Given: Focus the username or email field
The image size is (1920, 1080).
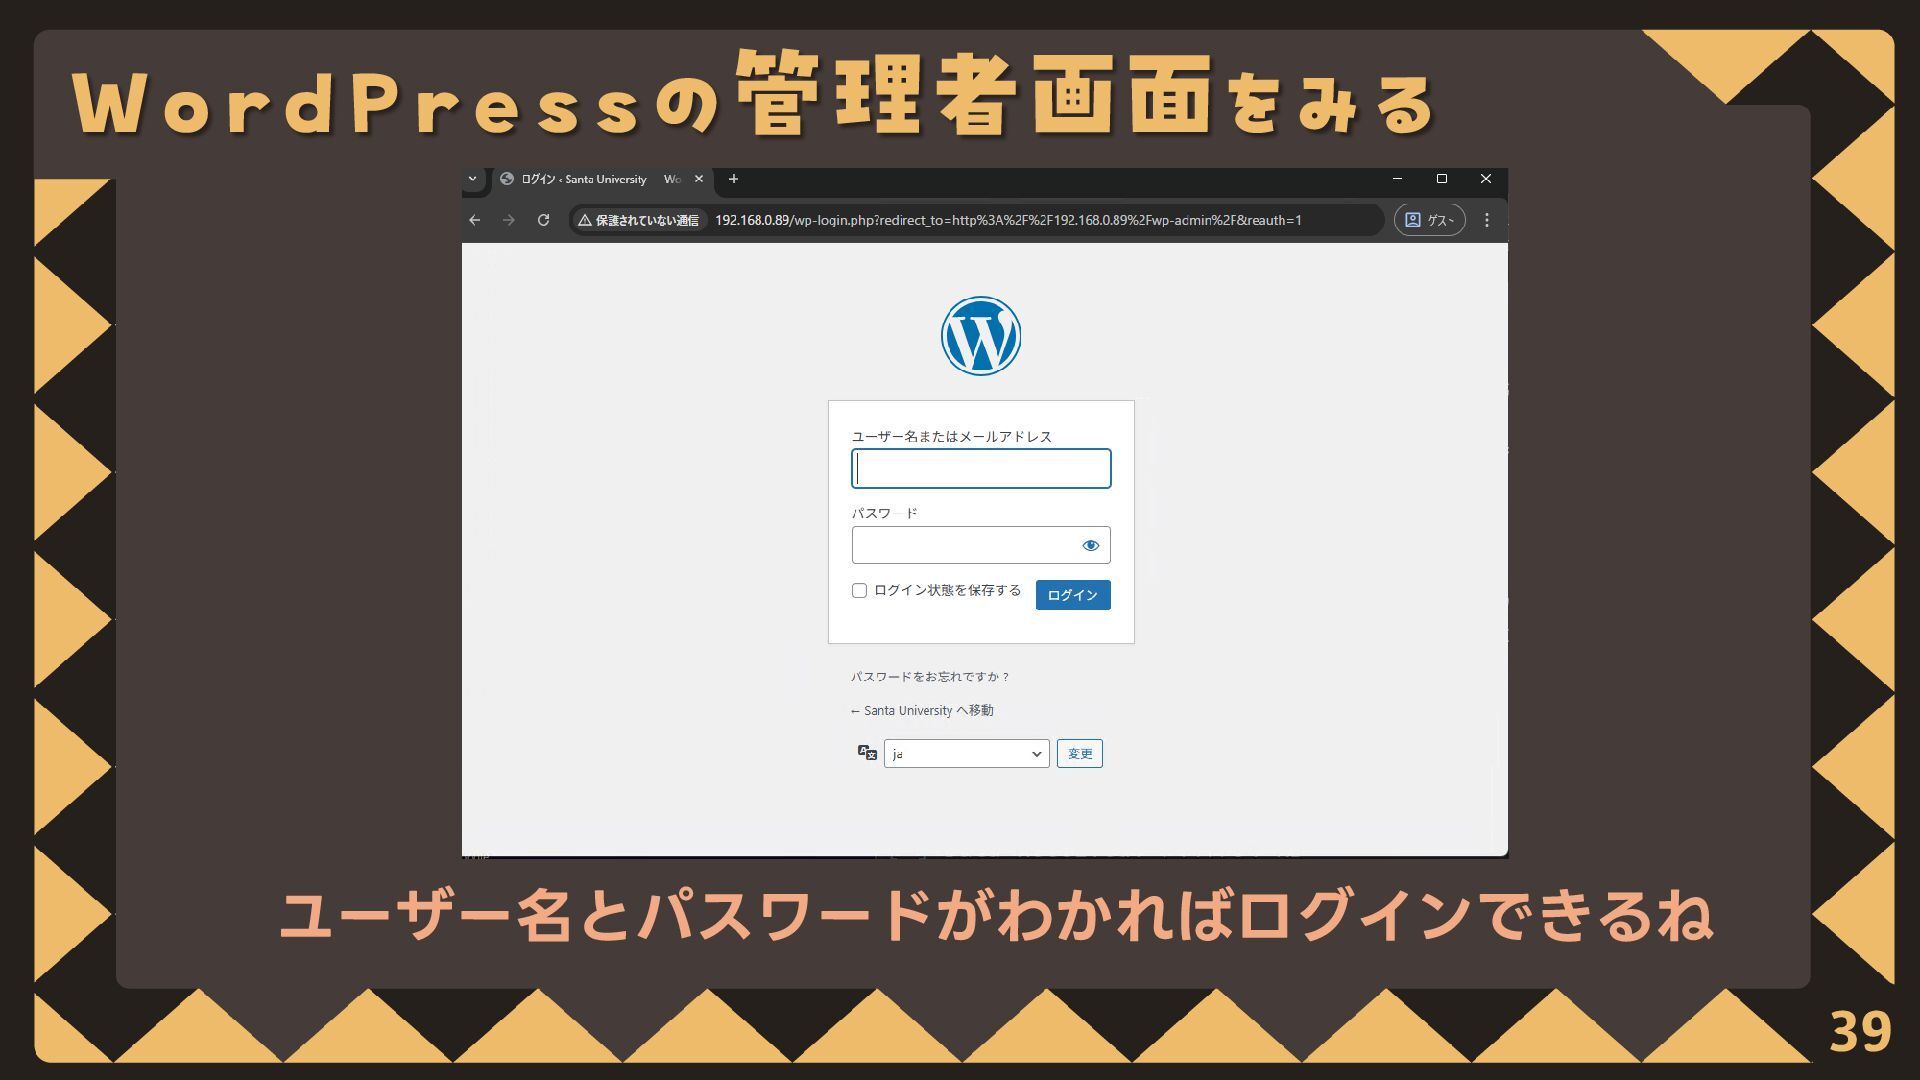Looking at the screenshot, I should click(x=980, y=469).
